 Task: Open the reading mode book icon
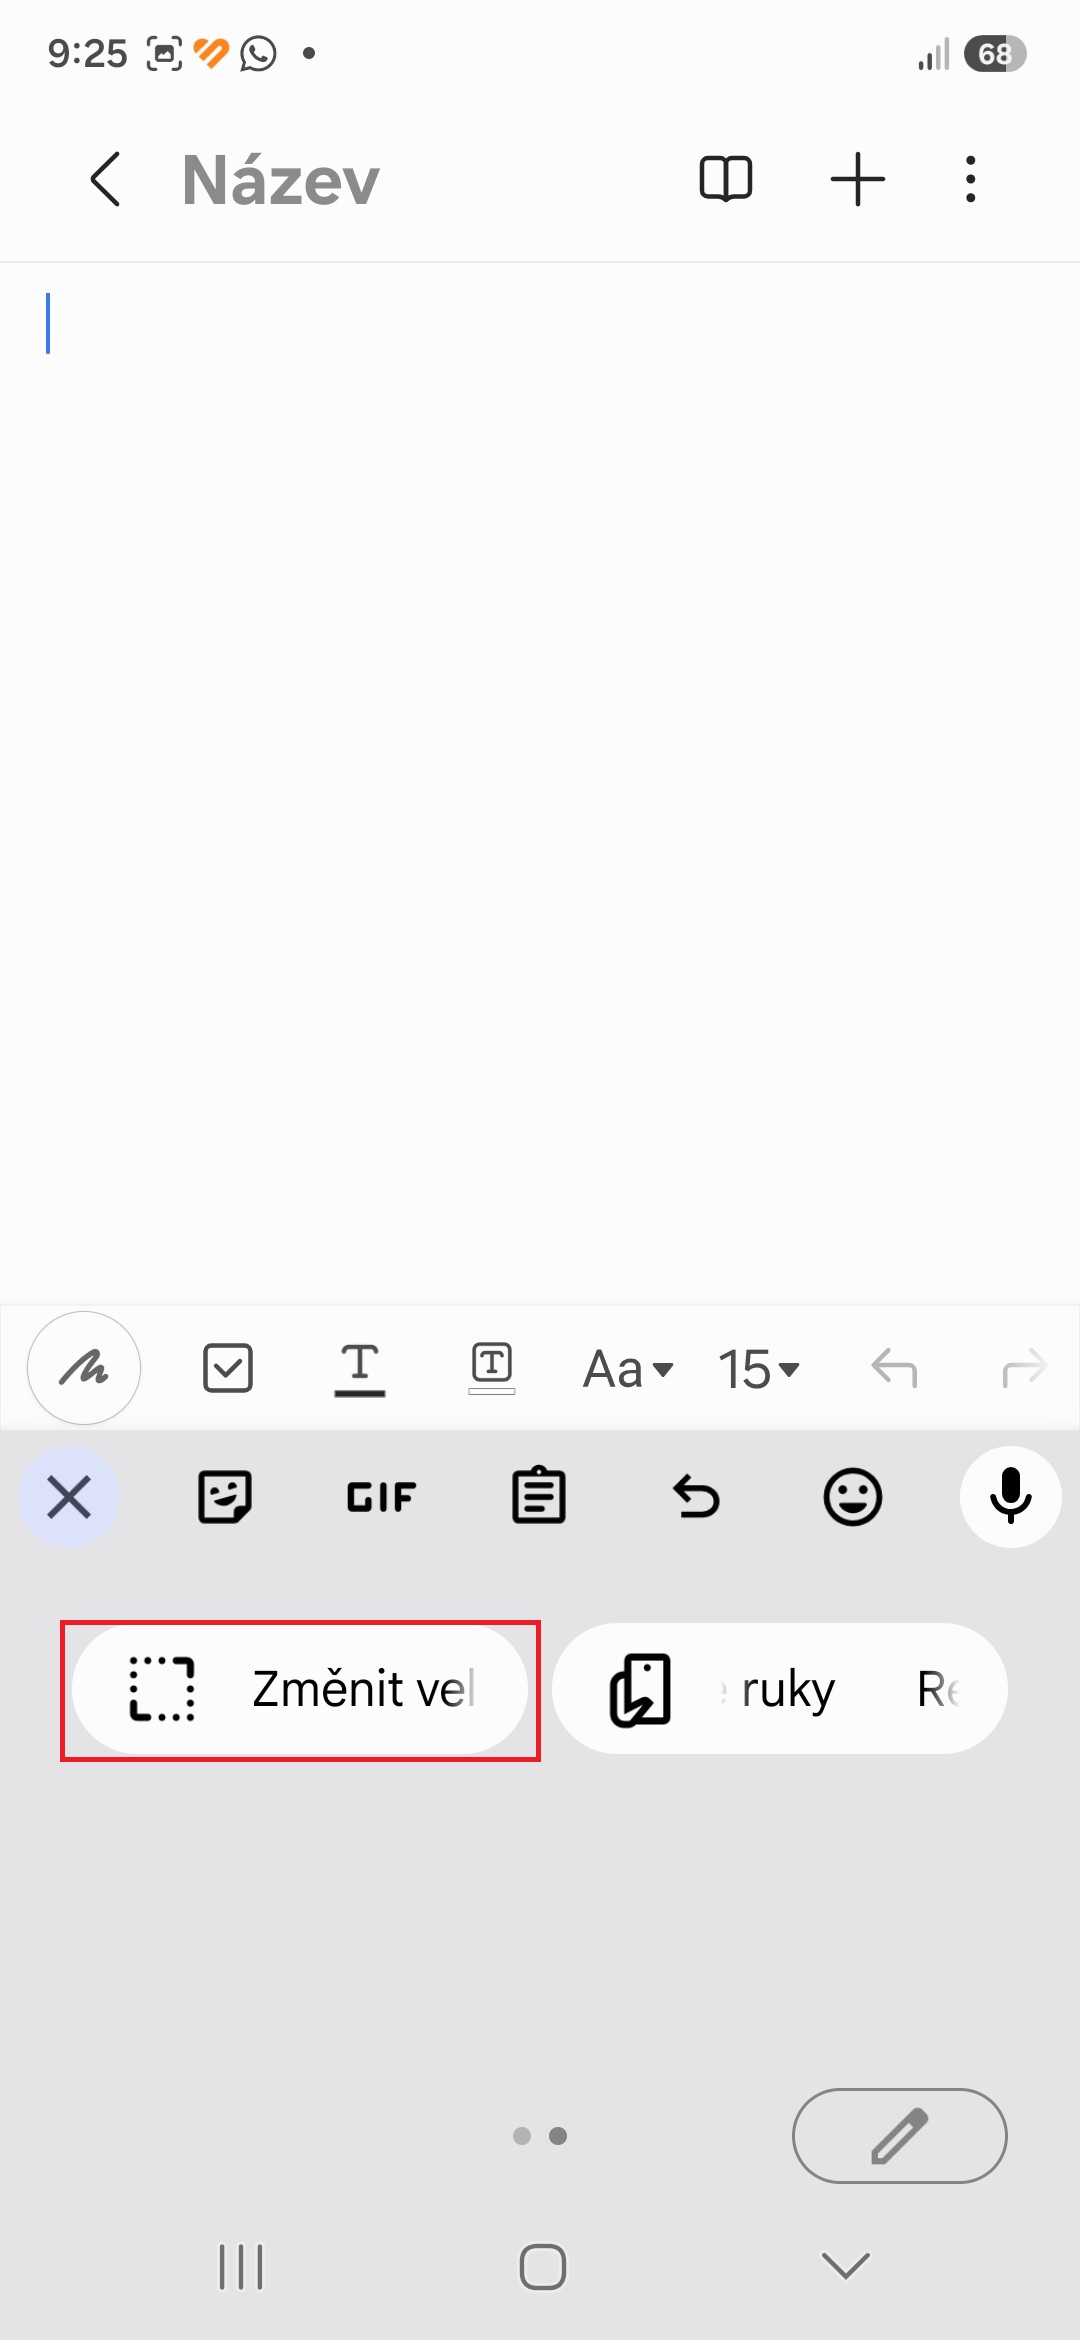725,180
